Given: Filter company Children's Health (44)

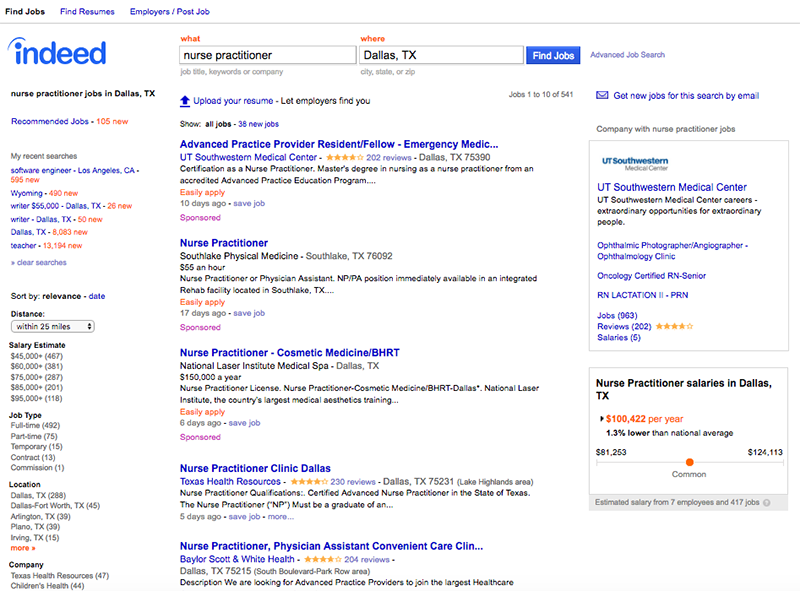Looking at the screenshot, I should pos(47,586).
